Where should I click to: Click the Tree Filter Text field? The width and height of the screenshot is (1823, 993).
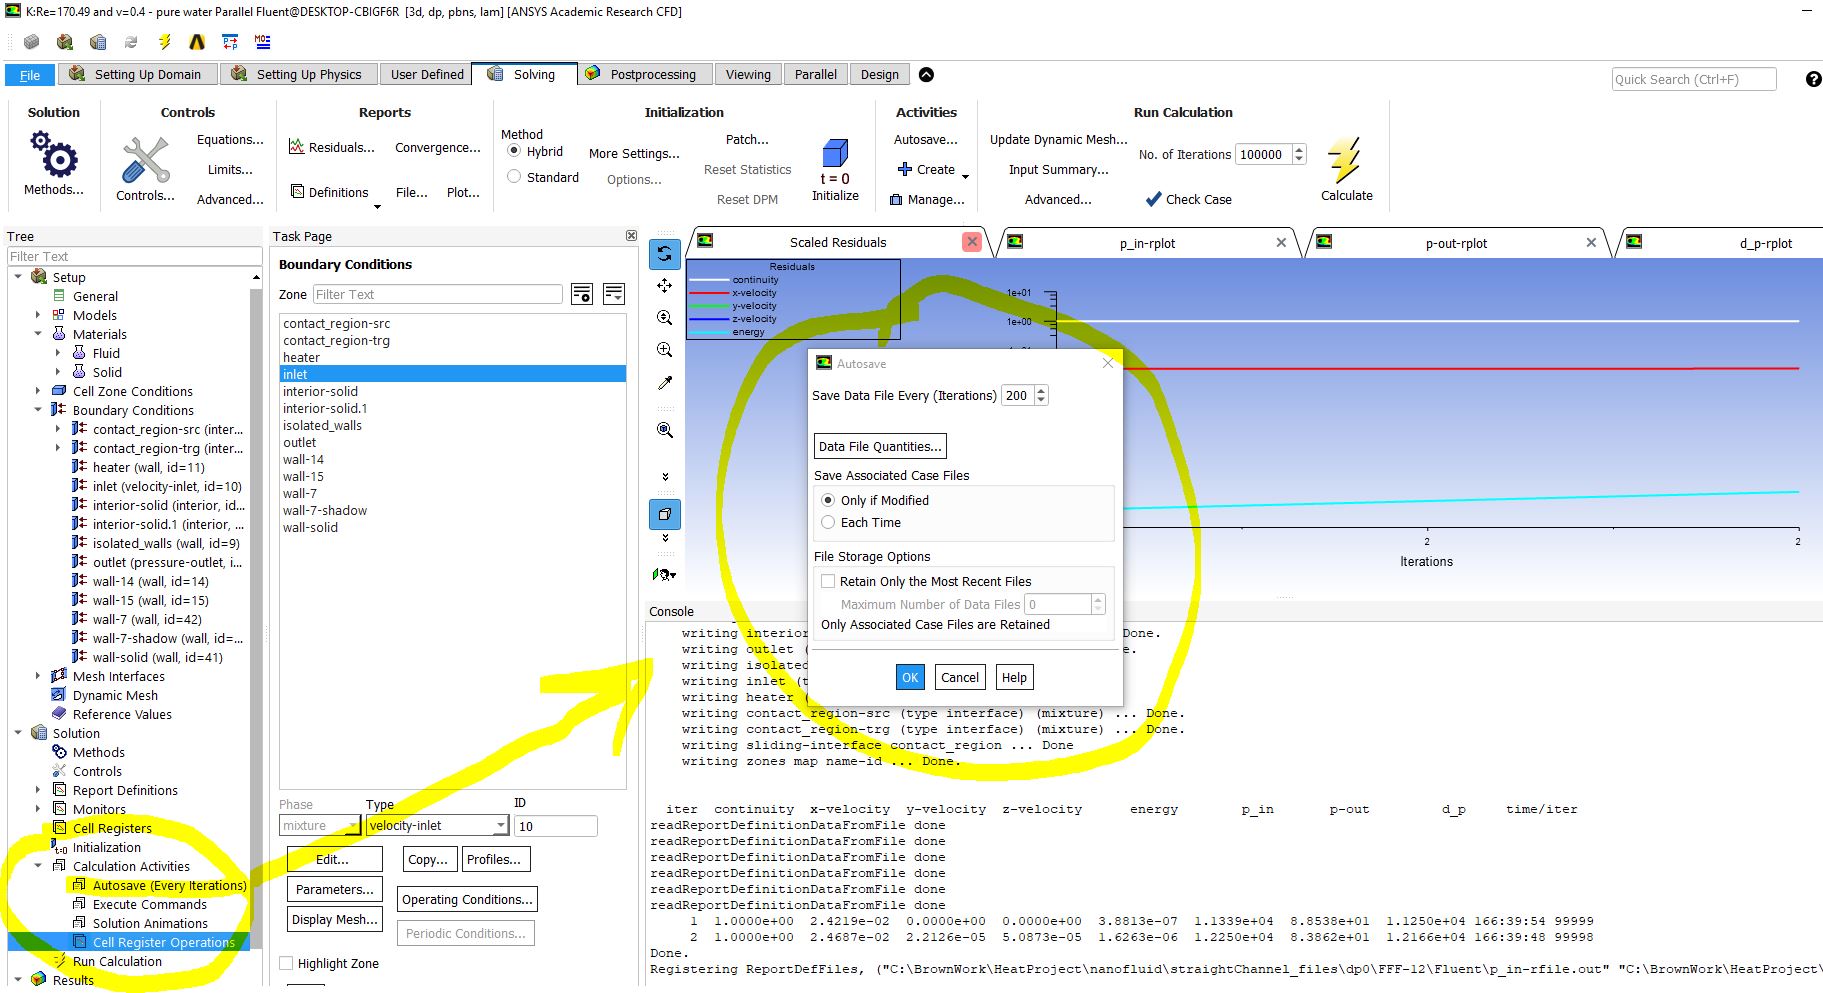coord(134,256)
